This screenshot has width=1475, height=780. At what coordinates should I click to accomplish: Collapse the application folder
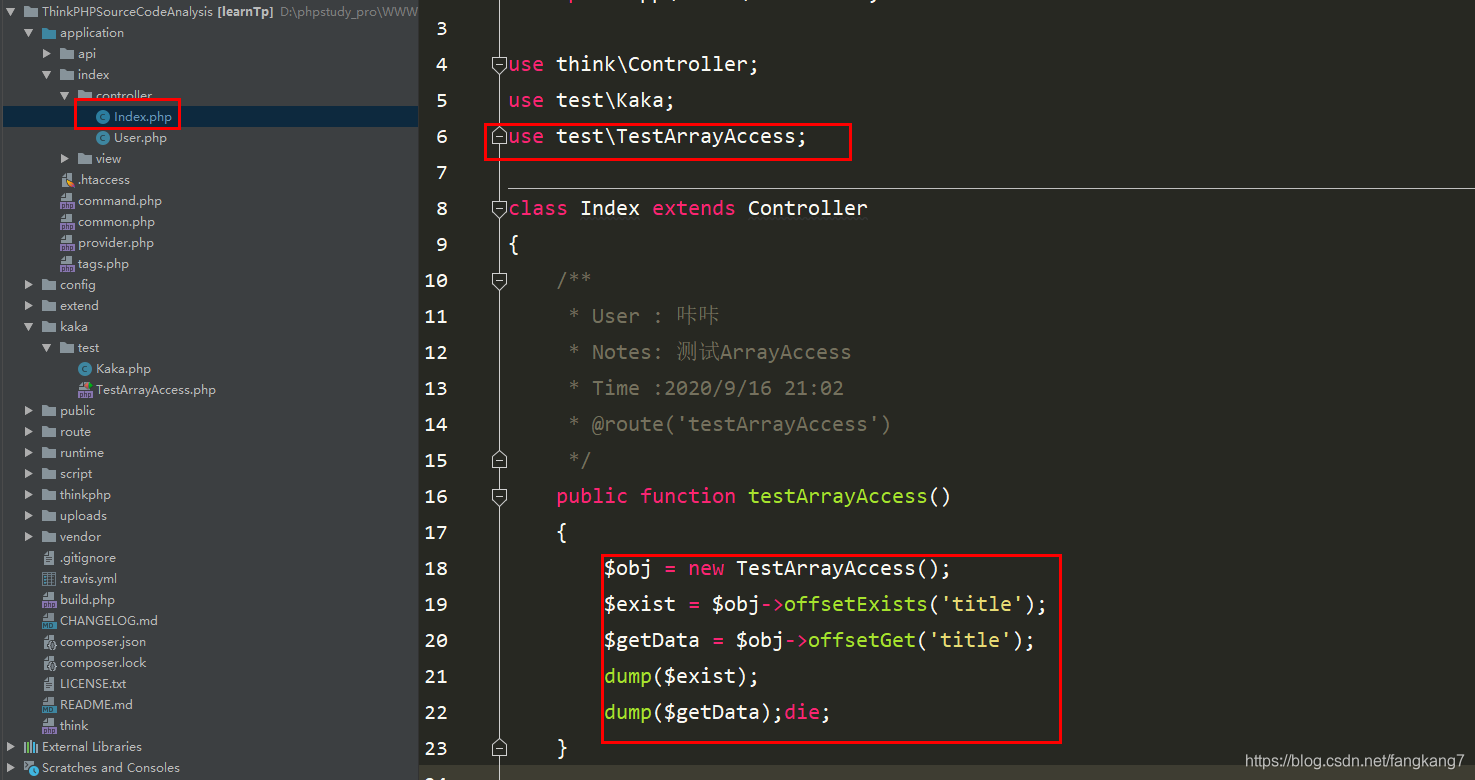pyautogui.click(x=29, y=33)
